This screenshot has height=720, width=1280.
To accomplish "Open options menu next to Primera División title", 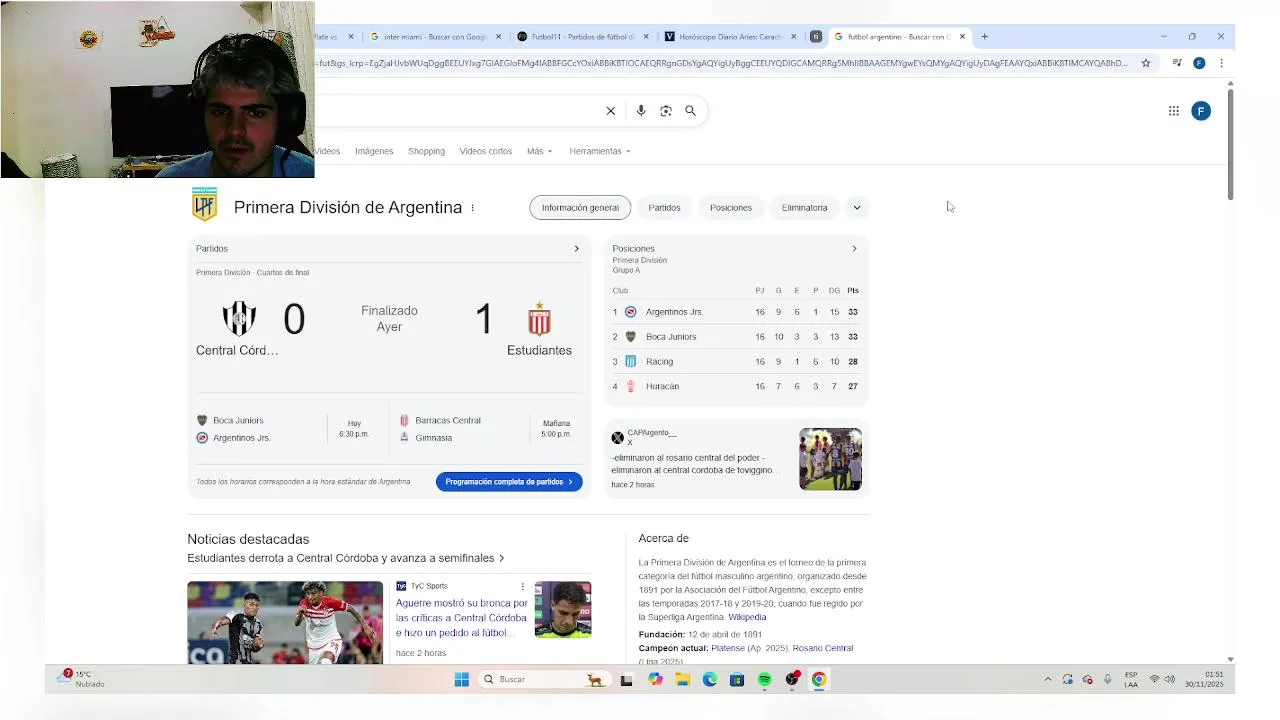I will coord(472,208).
